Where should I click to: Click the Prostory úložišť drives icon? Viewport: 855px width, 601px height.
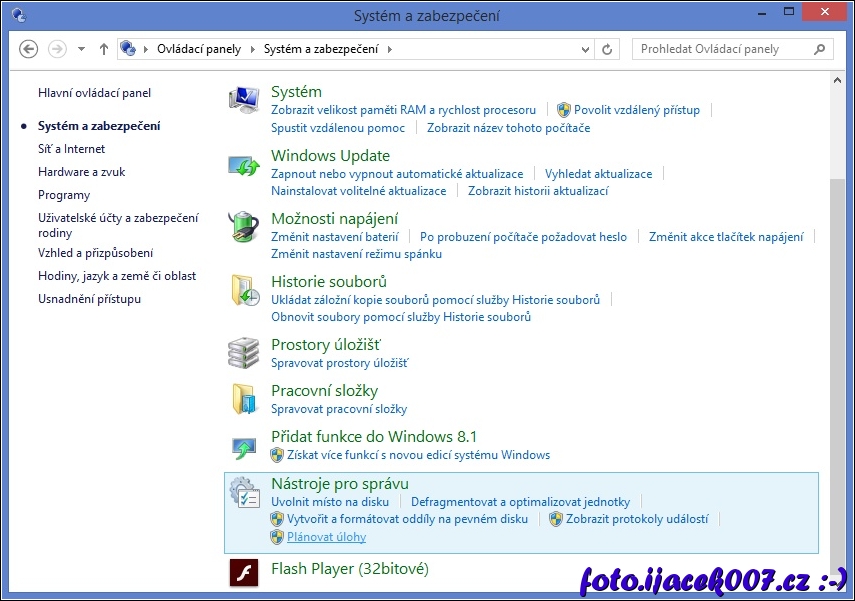pyautogui.click(x=244, y=353)
